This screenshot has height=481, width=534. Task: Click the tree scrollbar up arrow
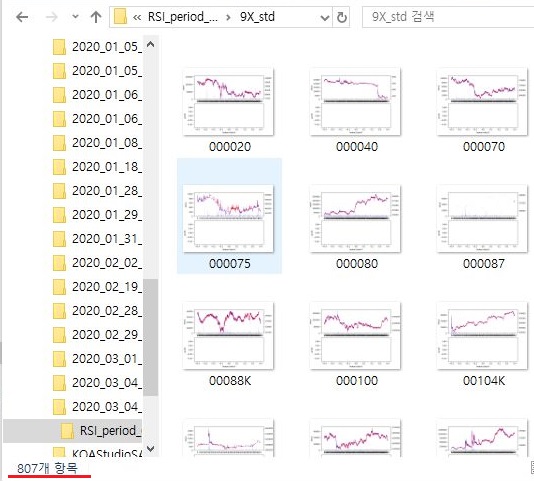click(x=150, y=44)
